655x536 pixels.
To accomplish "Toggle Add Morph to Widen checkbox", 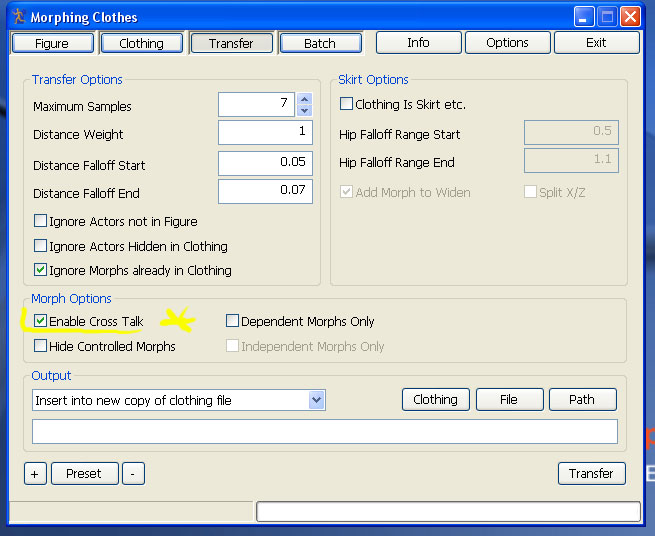I will pyautogui.click(x=346, y=192).
